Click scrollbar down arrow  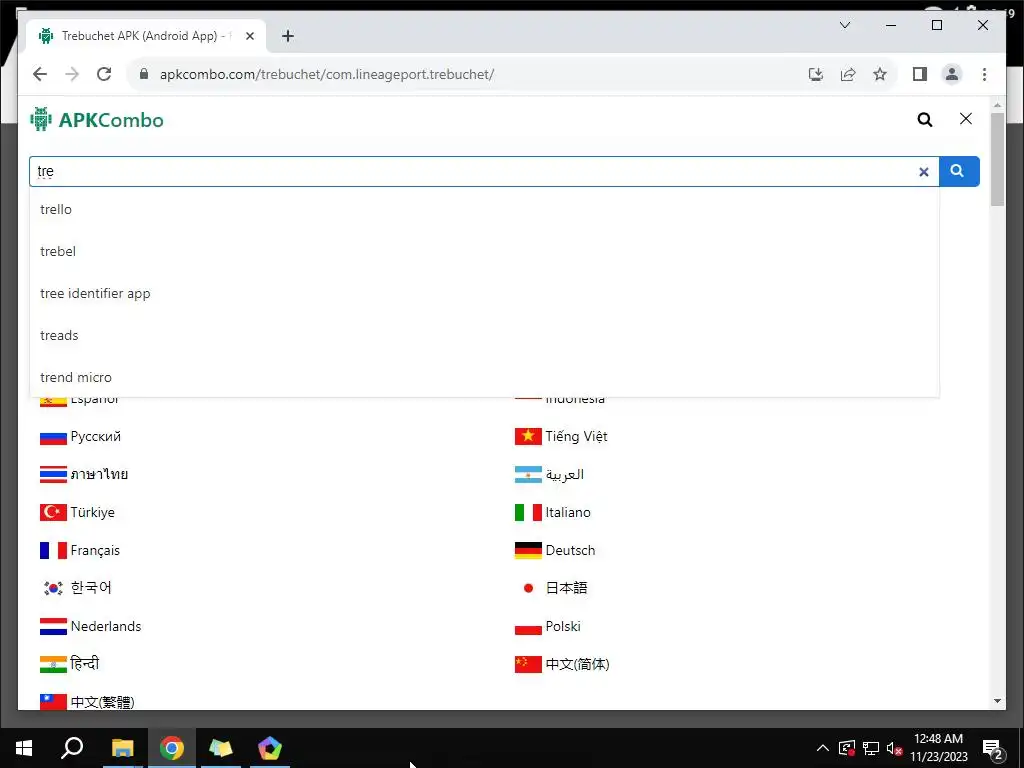click(997, 701)
